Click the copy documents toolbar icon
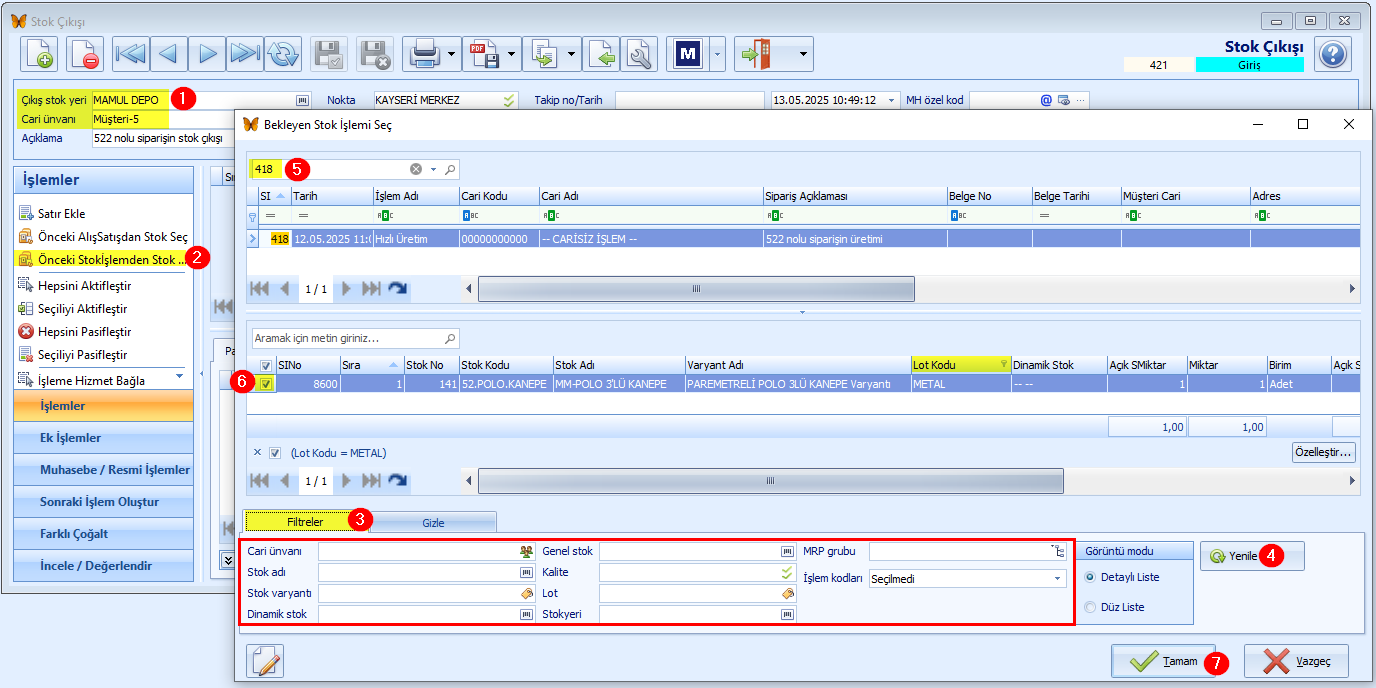Screen dimensions: 1376x688 point(545,54)
